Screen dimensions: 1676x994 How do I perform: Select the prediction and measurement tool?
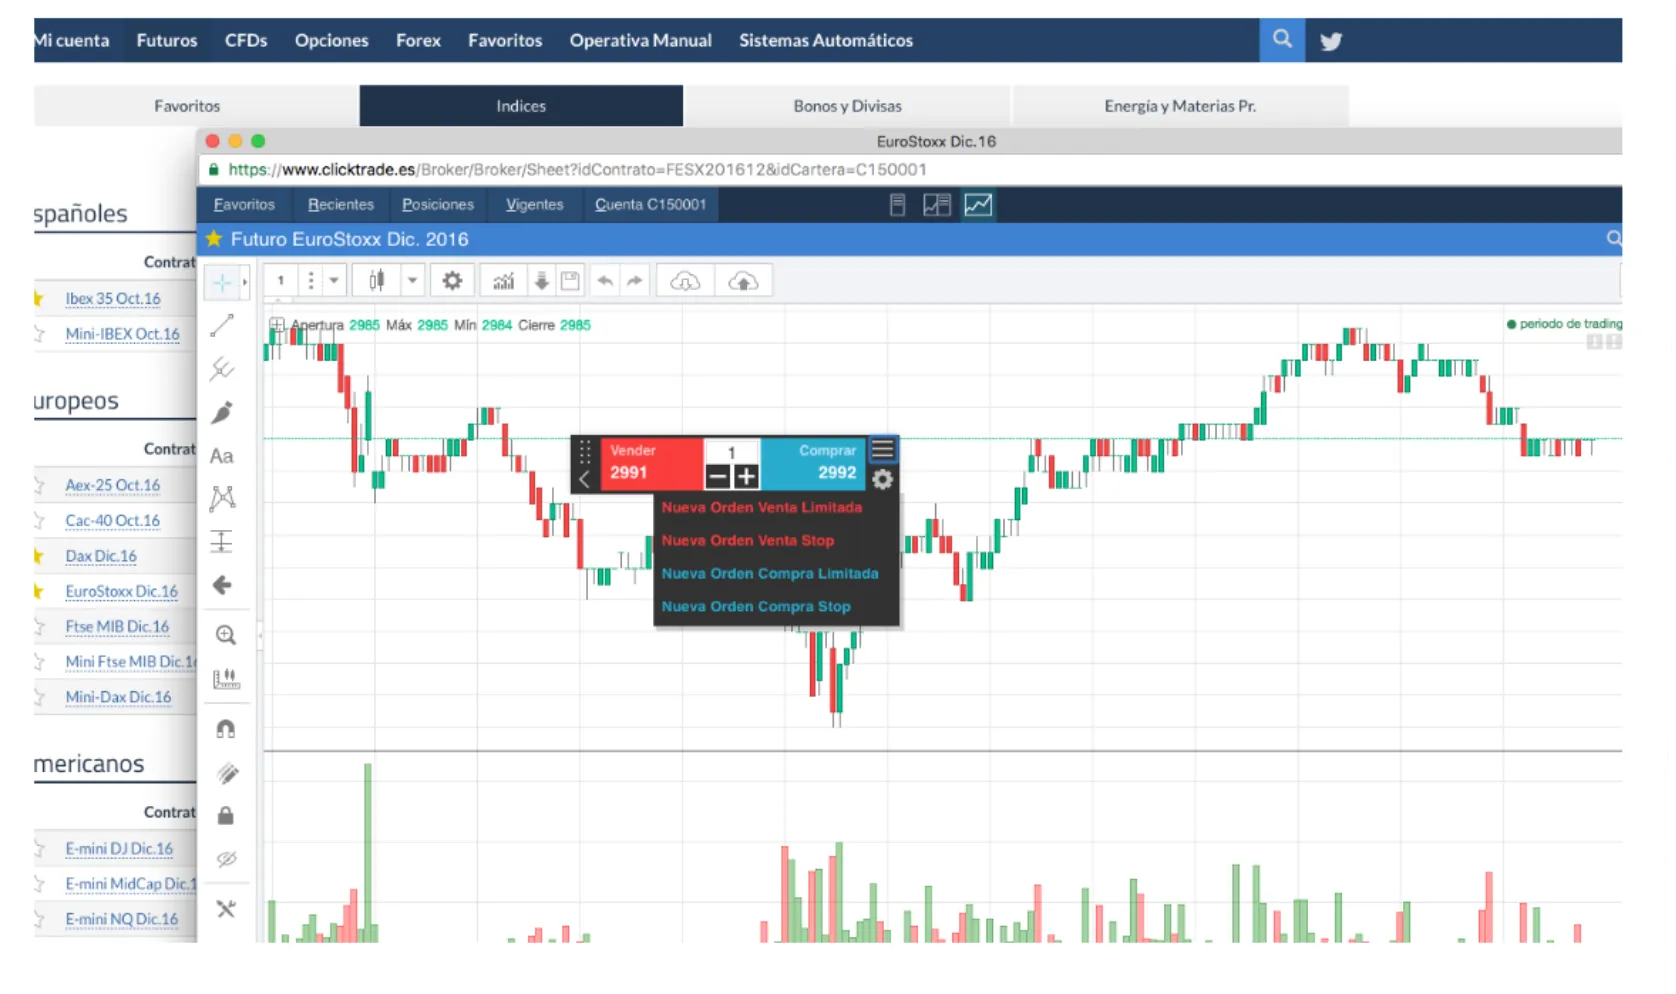pos(222,541)
